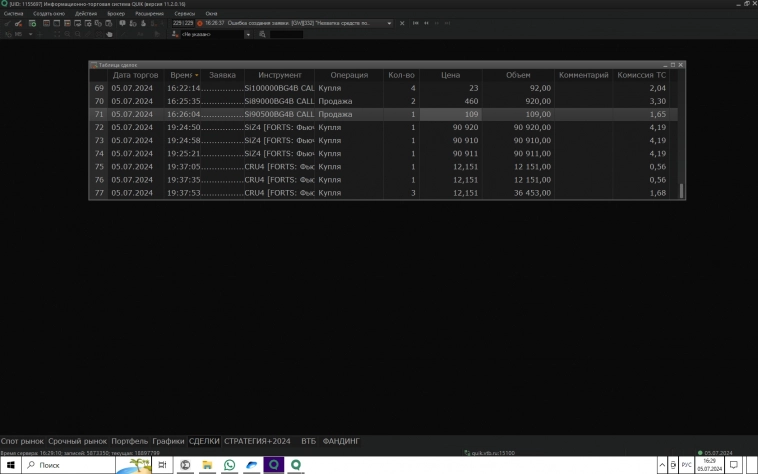Click the active QUIK taskbar icon
The width and height of the screenshot is (758, 474).
(x=273, y=465)
